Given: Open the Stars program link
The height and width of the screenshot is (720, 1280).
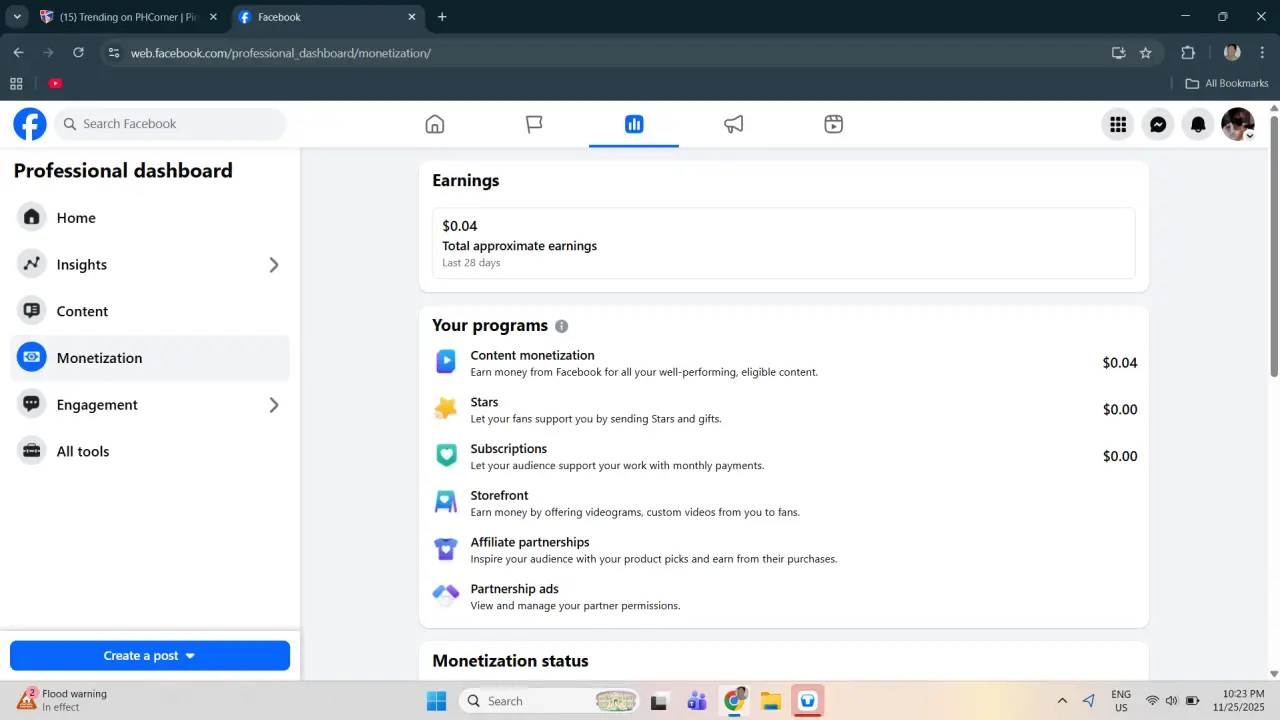Looking at the screenshot, I should click(x=484, y=402).
